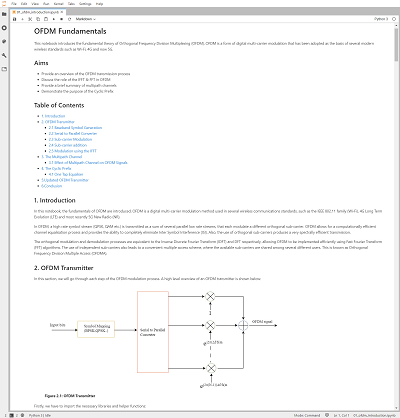Expand the Markdown cell type dropdown
This screenshot has width=400, height=418.
coord(85,19)
